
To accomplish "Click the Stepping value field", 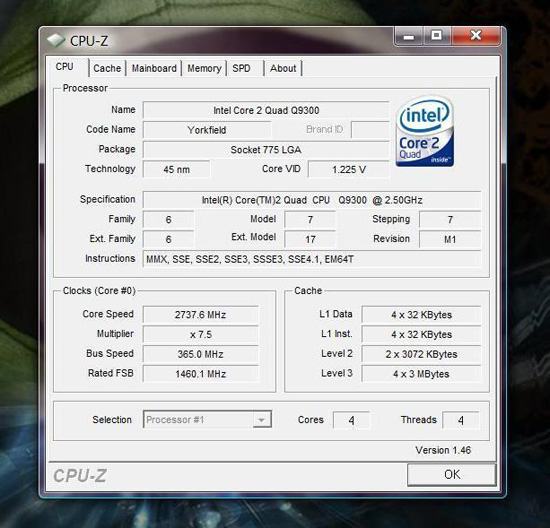I will click(450, 220).
